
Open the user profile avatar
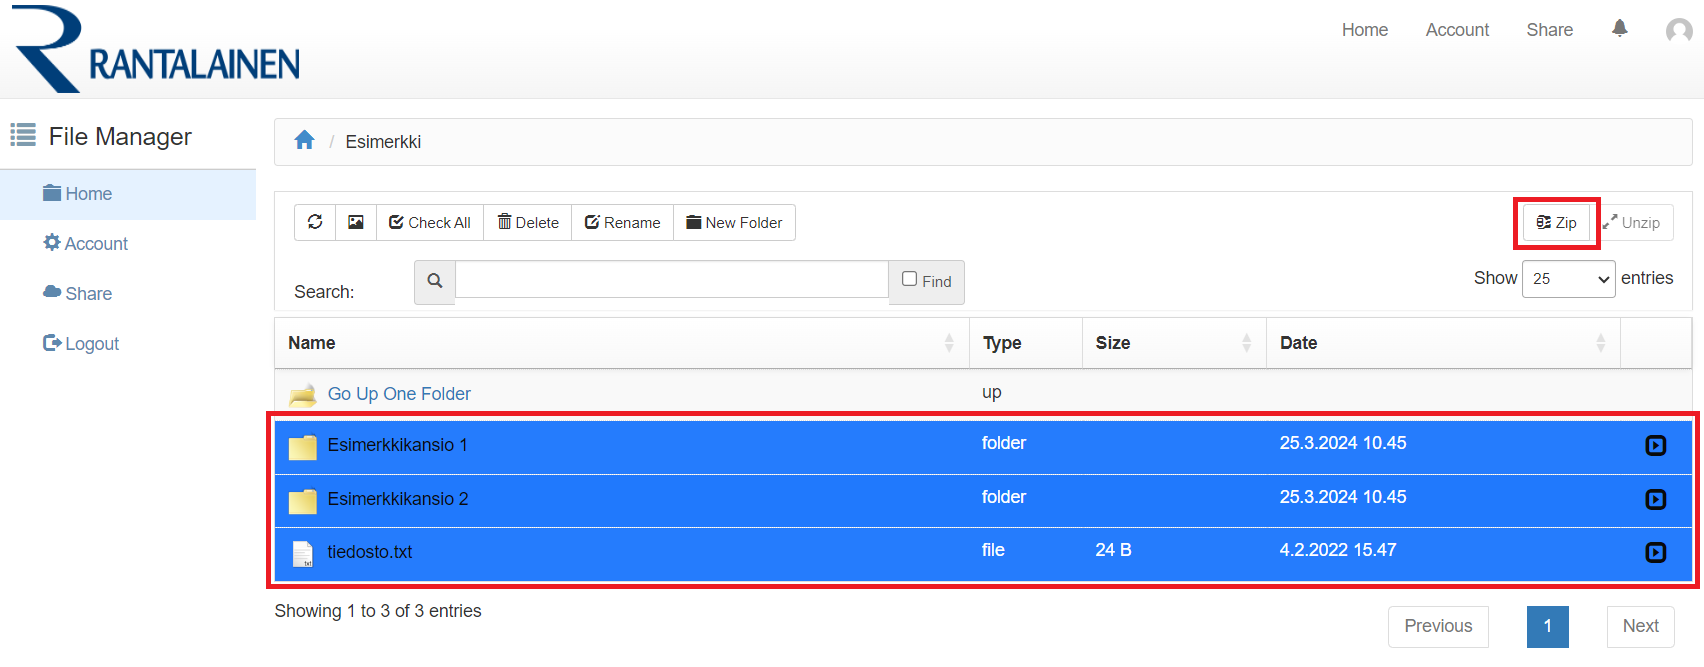pyautogui.click(x=1678, y=31)
